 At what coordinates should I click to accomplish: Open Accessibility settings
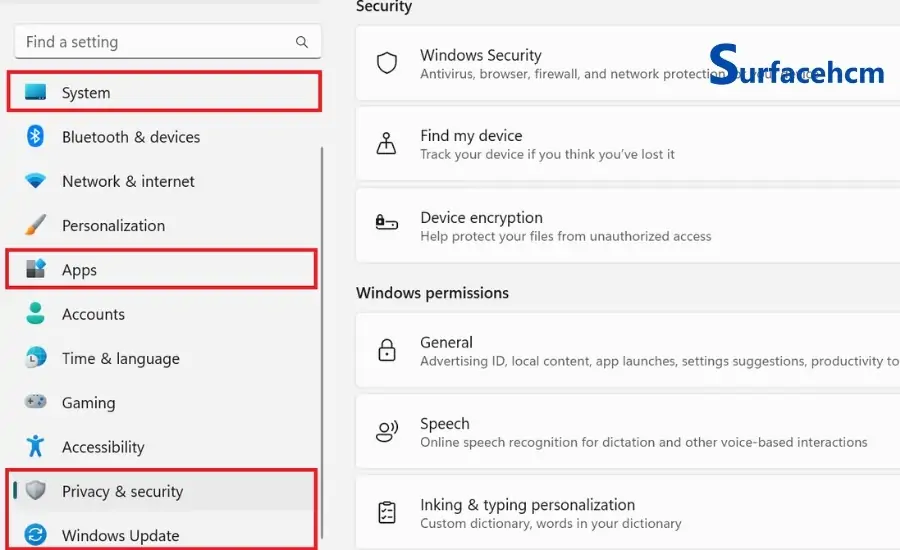click(164, 446)
